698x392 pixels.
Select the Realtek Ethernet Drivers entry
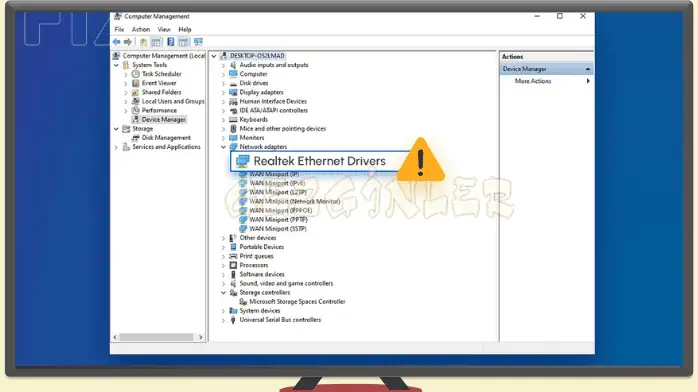(x=320, y=161)
